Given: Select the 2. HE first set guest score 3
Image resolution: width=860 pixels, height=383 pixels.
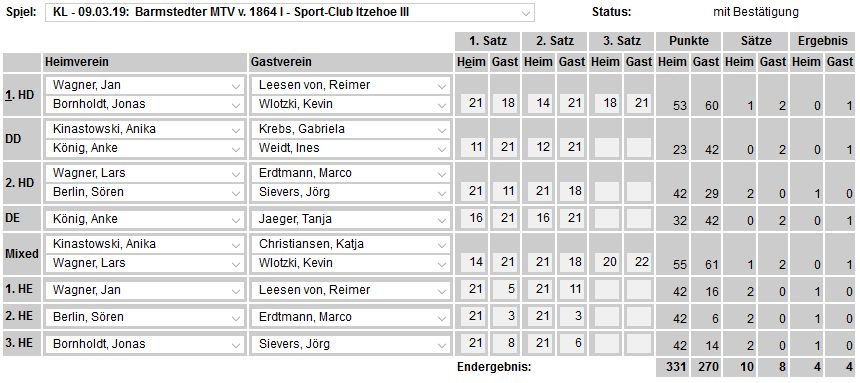Looking at the screenshot, I should tap(505, 316).
